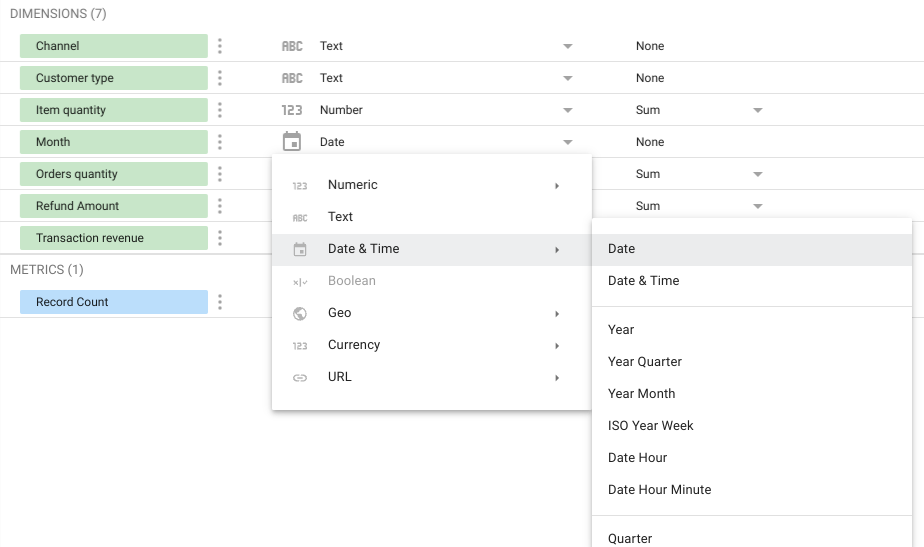Click the calendar icon in the Month row
This screenshot has height=547, width=924.
coord(292,142)
